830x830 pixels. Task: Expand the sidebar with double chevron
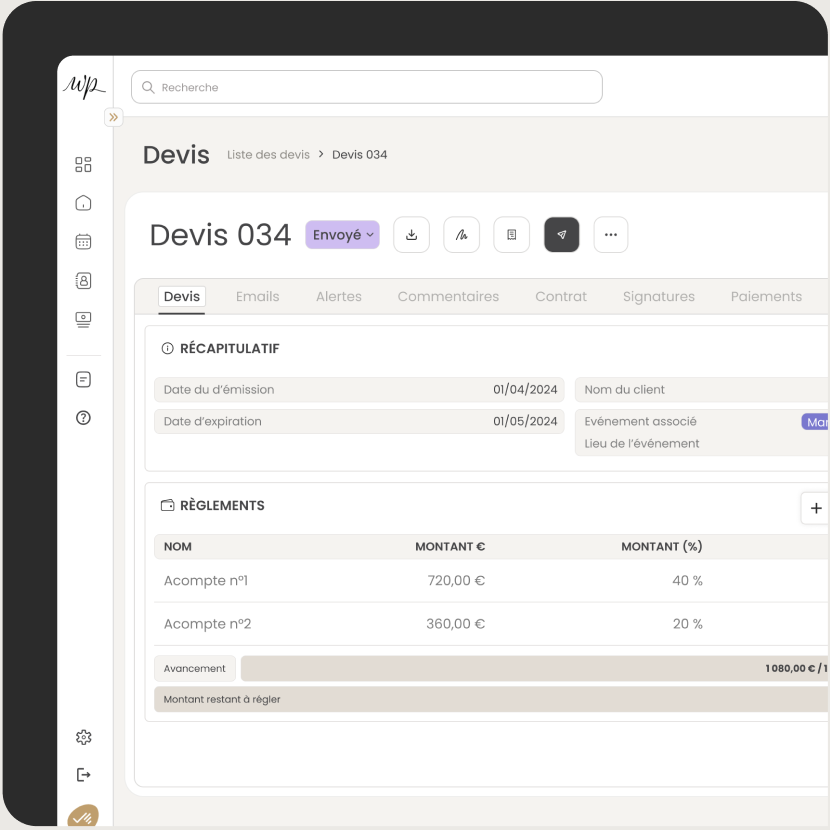(x=113, y=117)
